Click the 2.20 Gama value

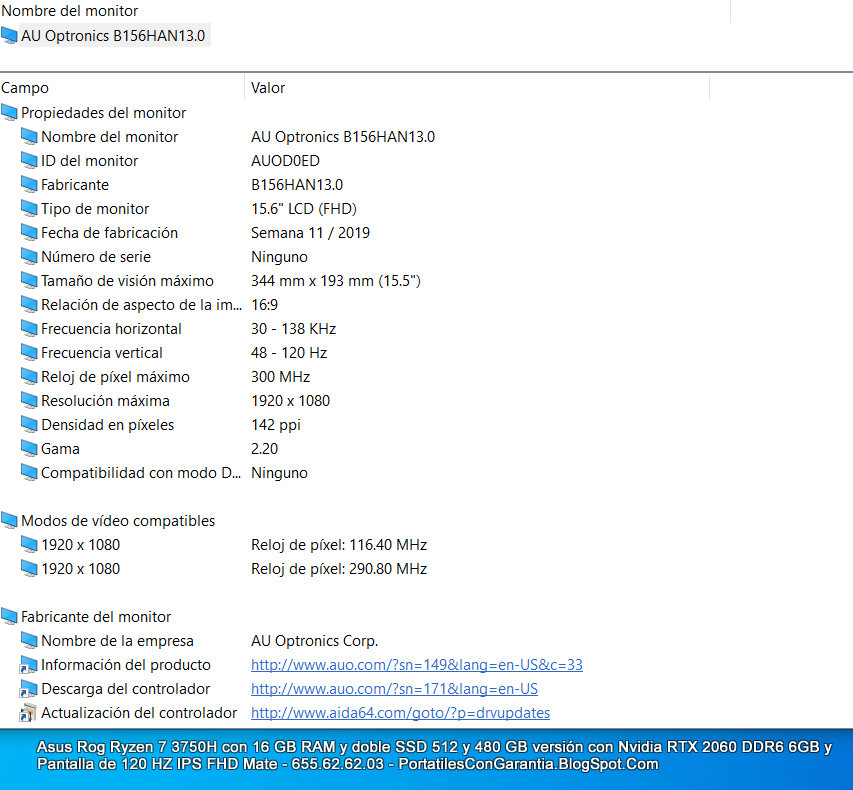(x=264, y=448)
